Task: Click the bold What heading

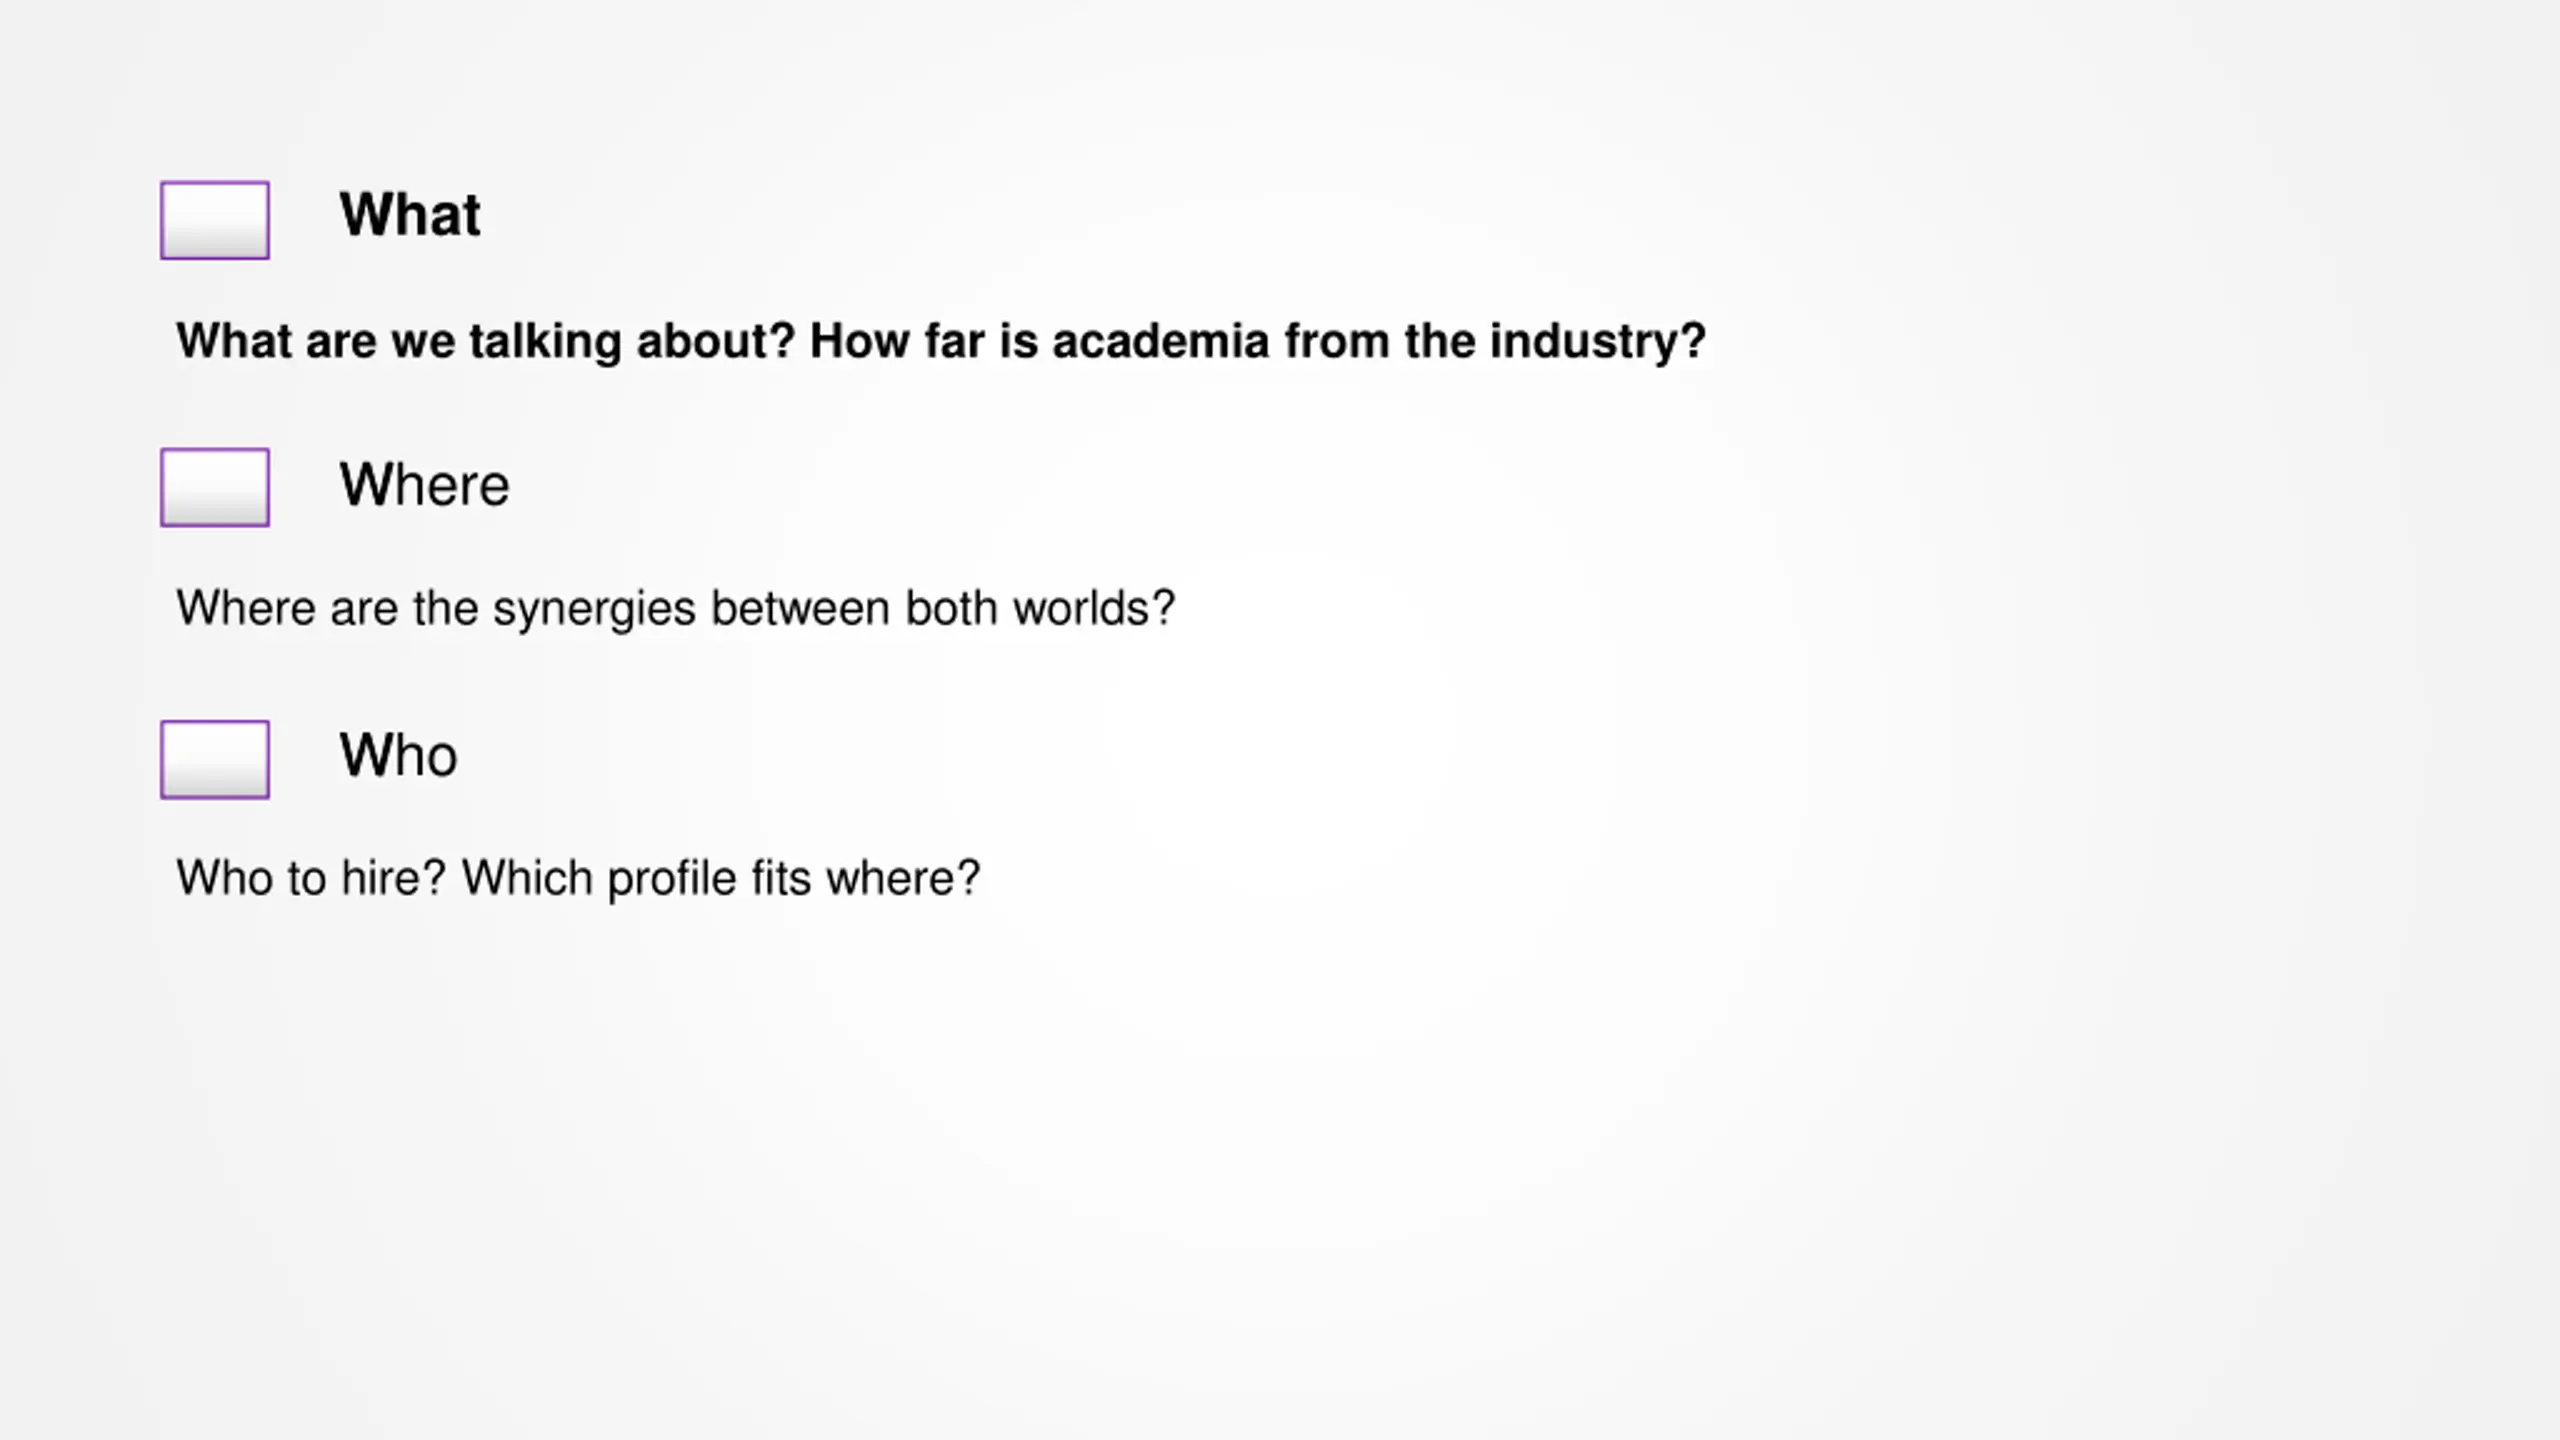Action: tap(410, 214)
